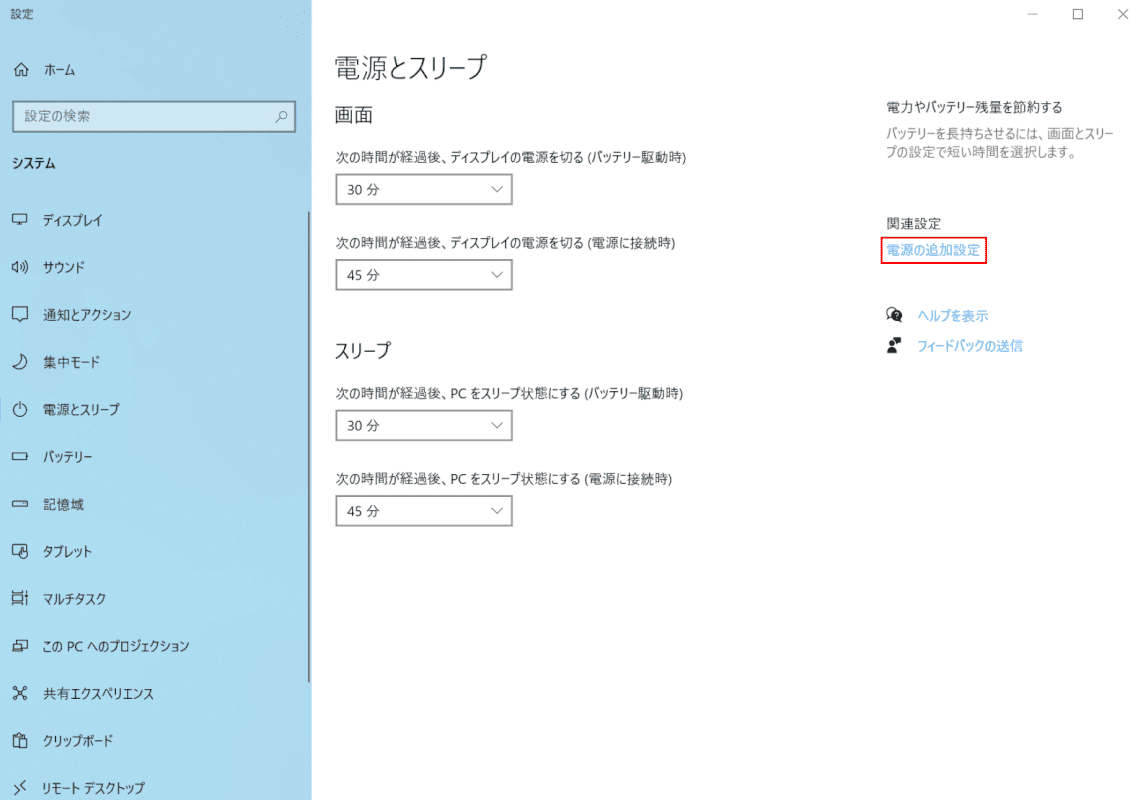Open 電源の追加設定 link

[x=933, y=250]
